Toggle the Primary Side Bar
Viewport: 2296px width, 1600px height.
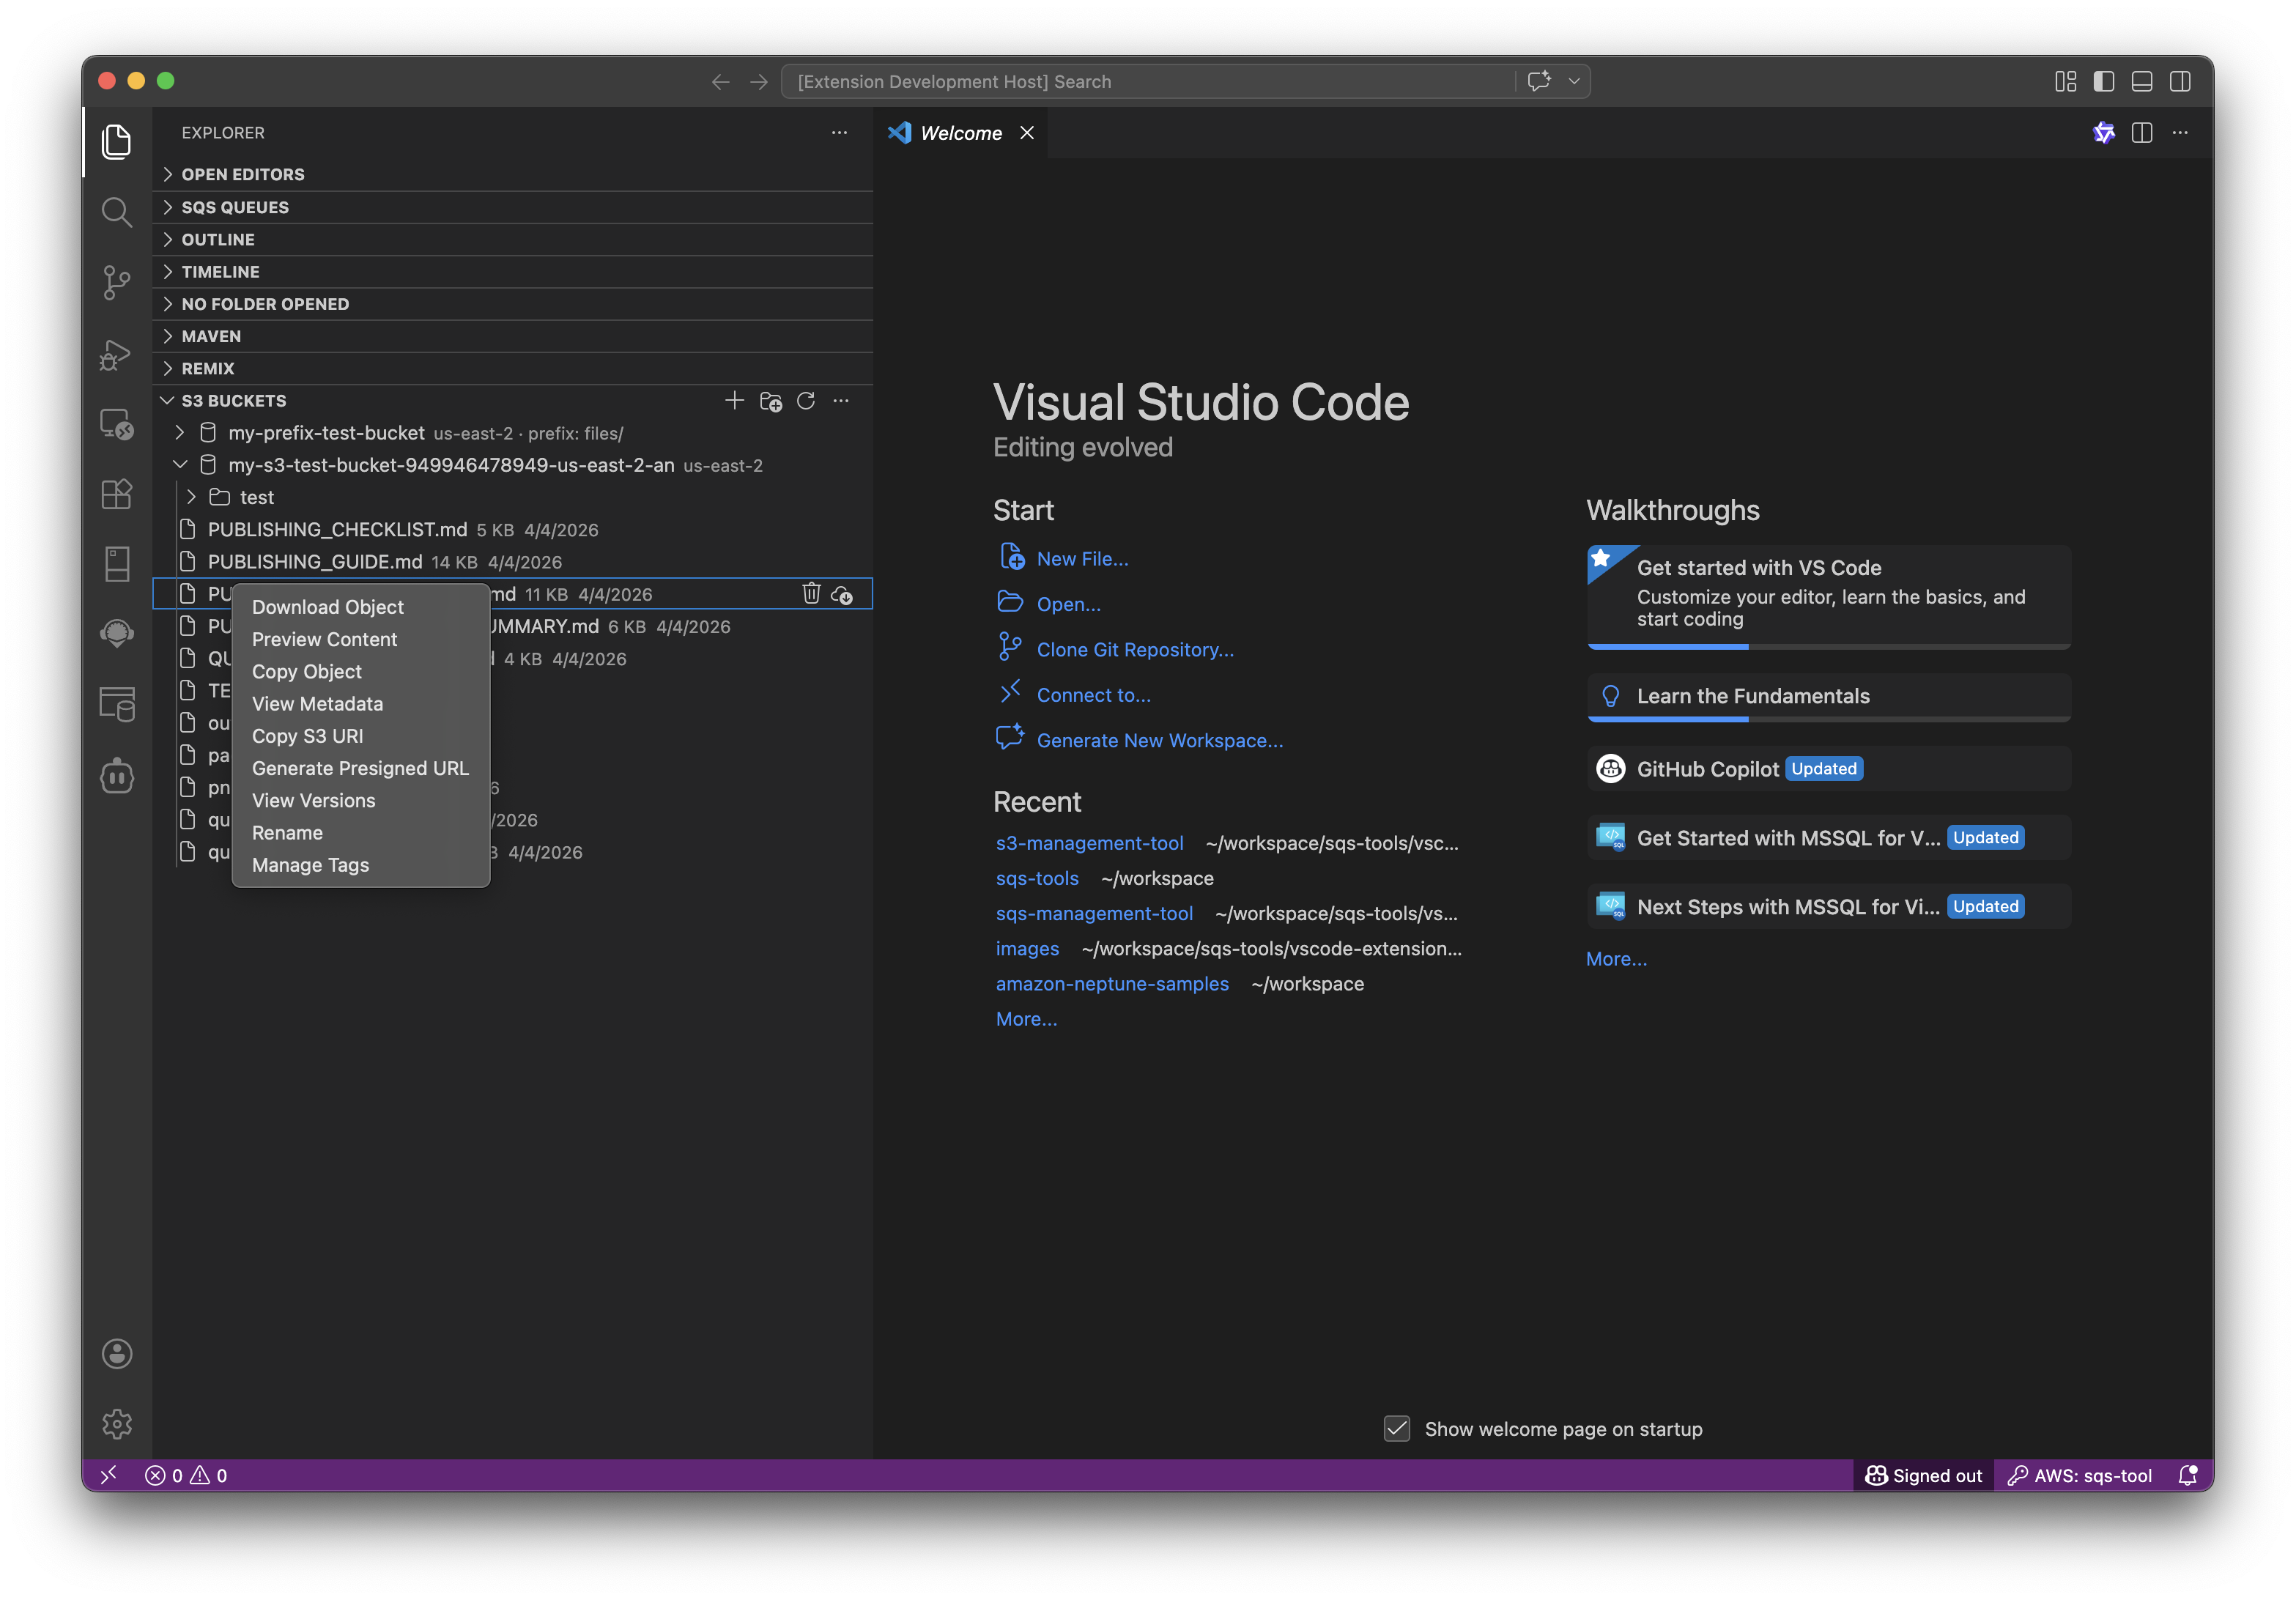point(2104,81)
